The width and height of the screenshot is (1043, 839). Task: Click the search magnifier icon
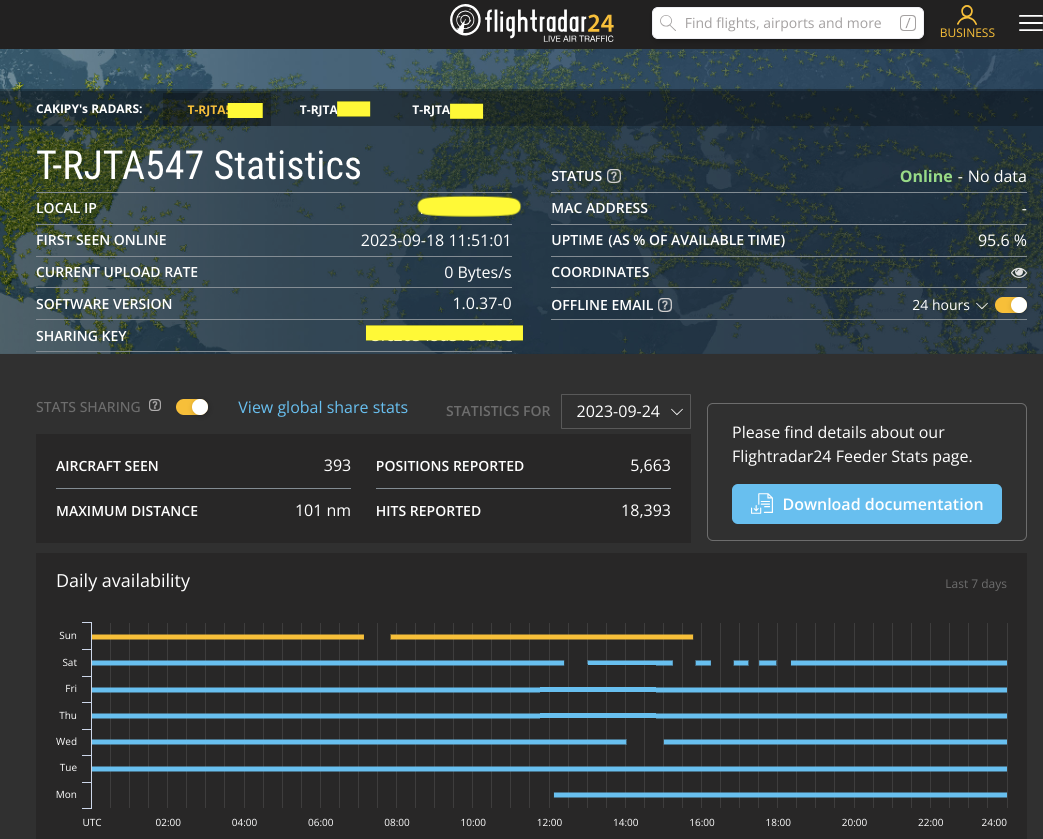click(x=667, y=22)
